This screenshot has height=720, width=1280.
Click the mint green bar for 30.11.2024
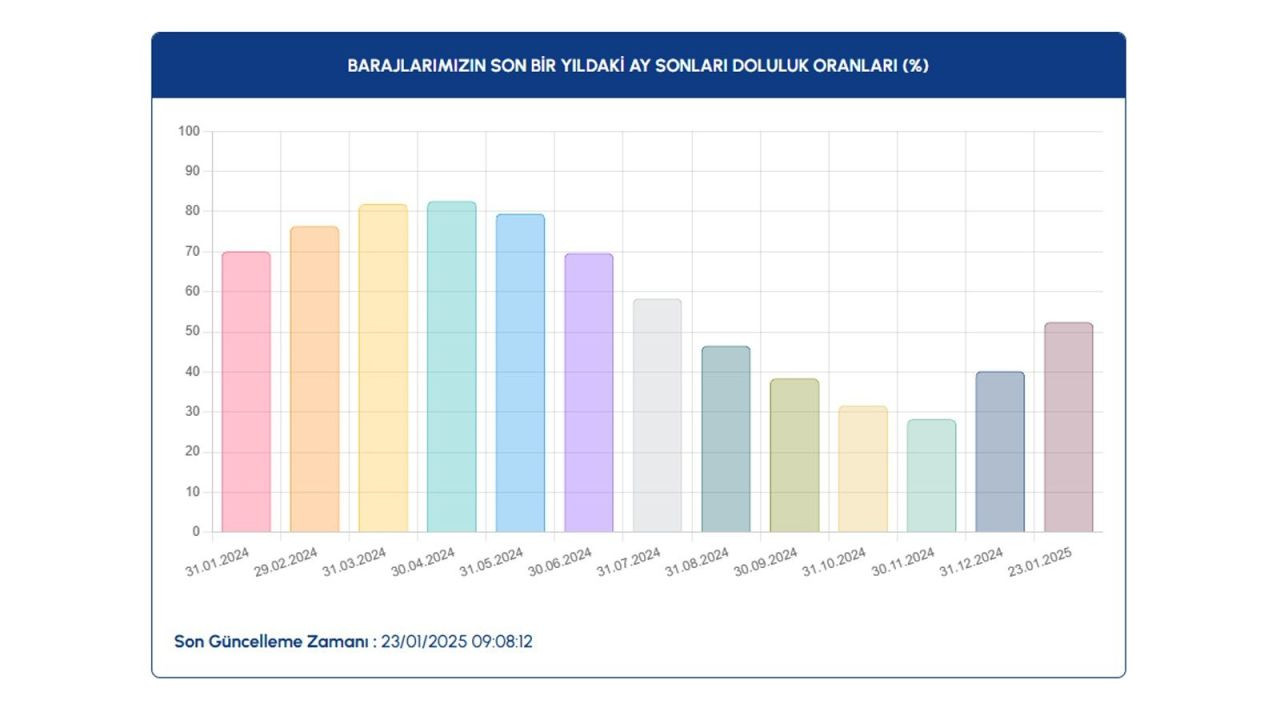[x=931, y=476]
